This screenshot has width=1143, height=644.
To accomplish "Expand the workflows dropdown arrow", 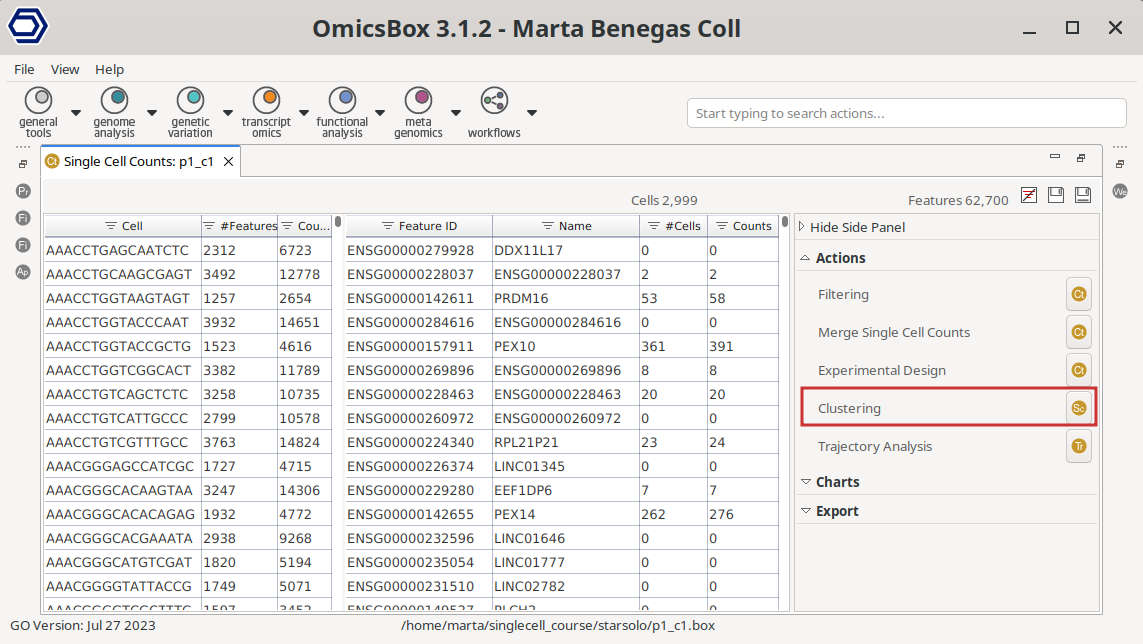I will pos(532,113).
